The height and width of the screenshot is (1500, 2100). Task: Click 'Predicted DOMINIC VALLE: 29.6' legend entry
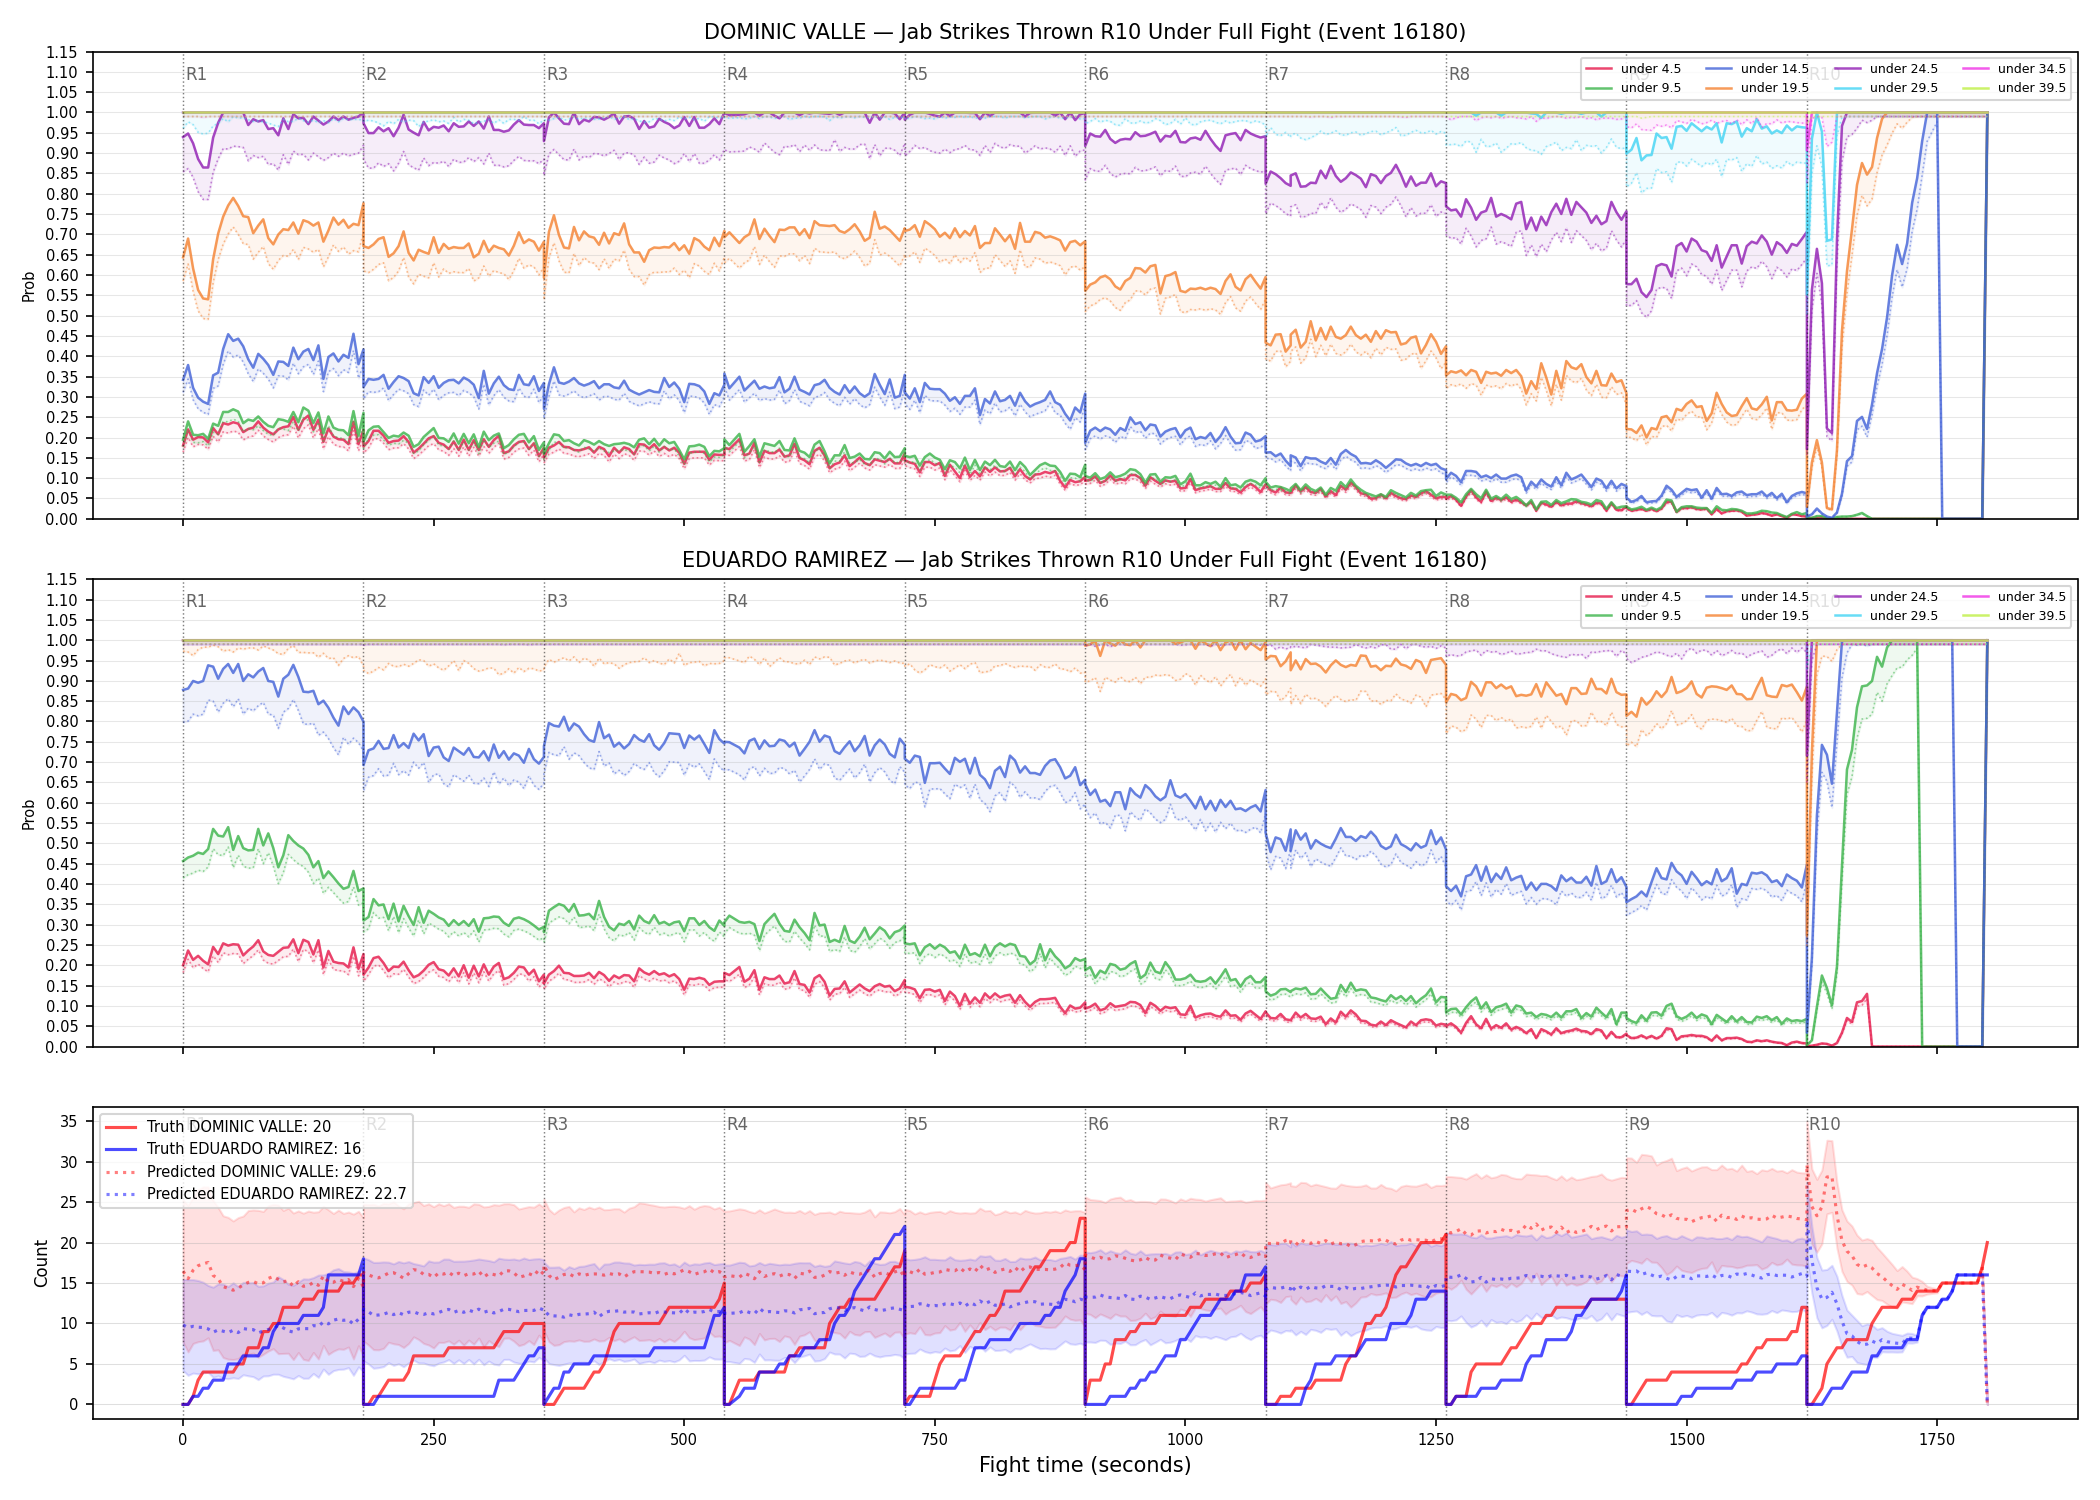240,1172
